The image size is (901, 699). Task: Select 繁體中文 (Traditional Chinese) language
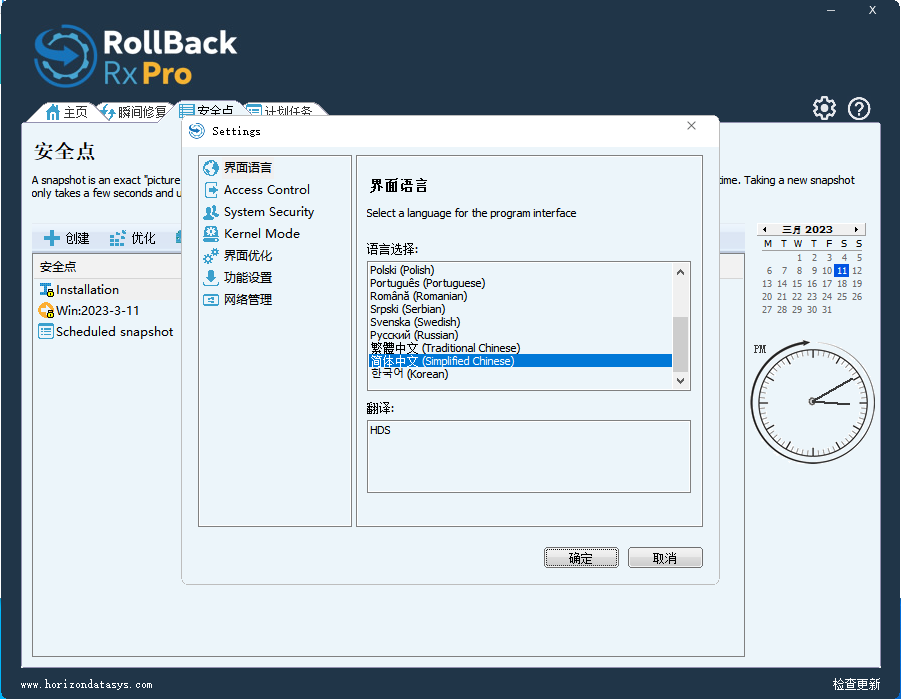[x=520, y=348]
